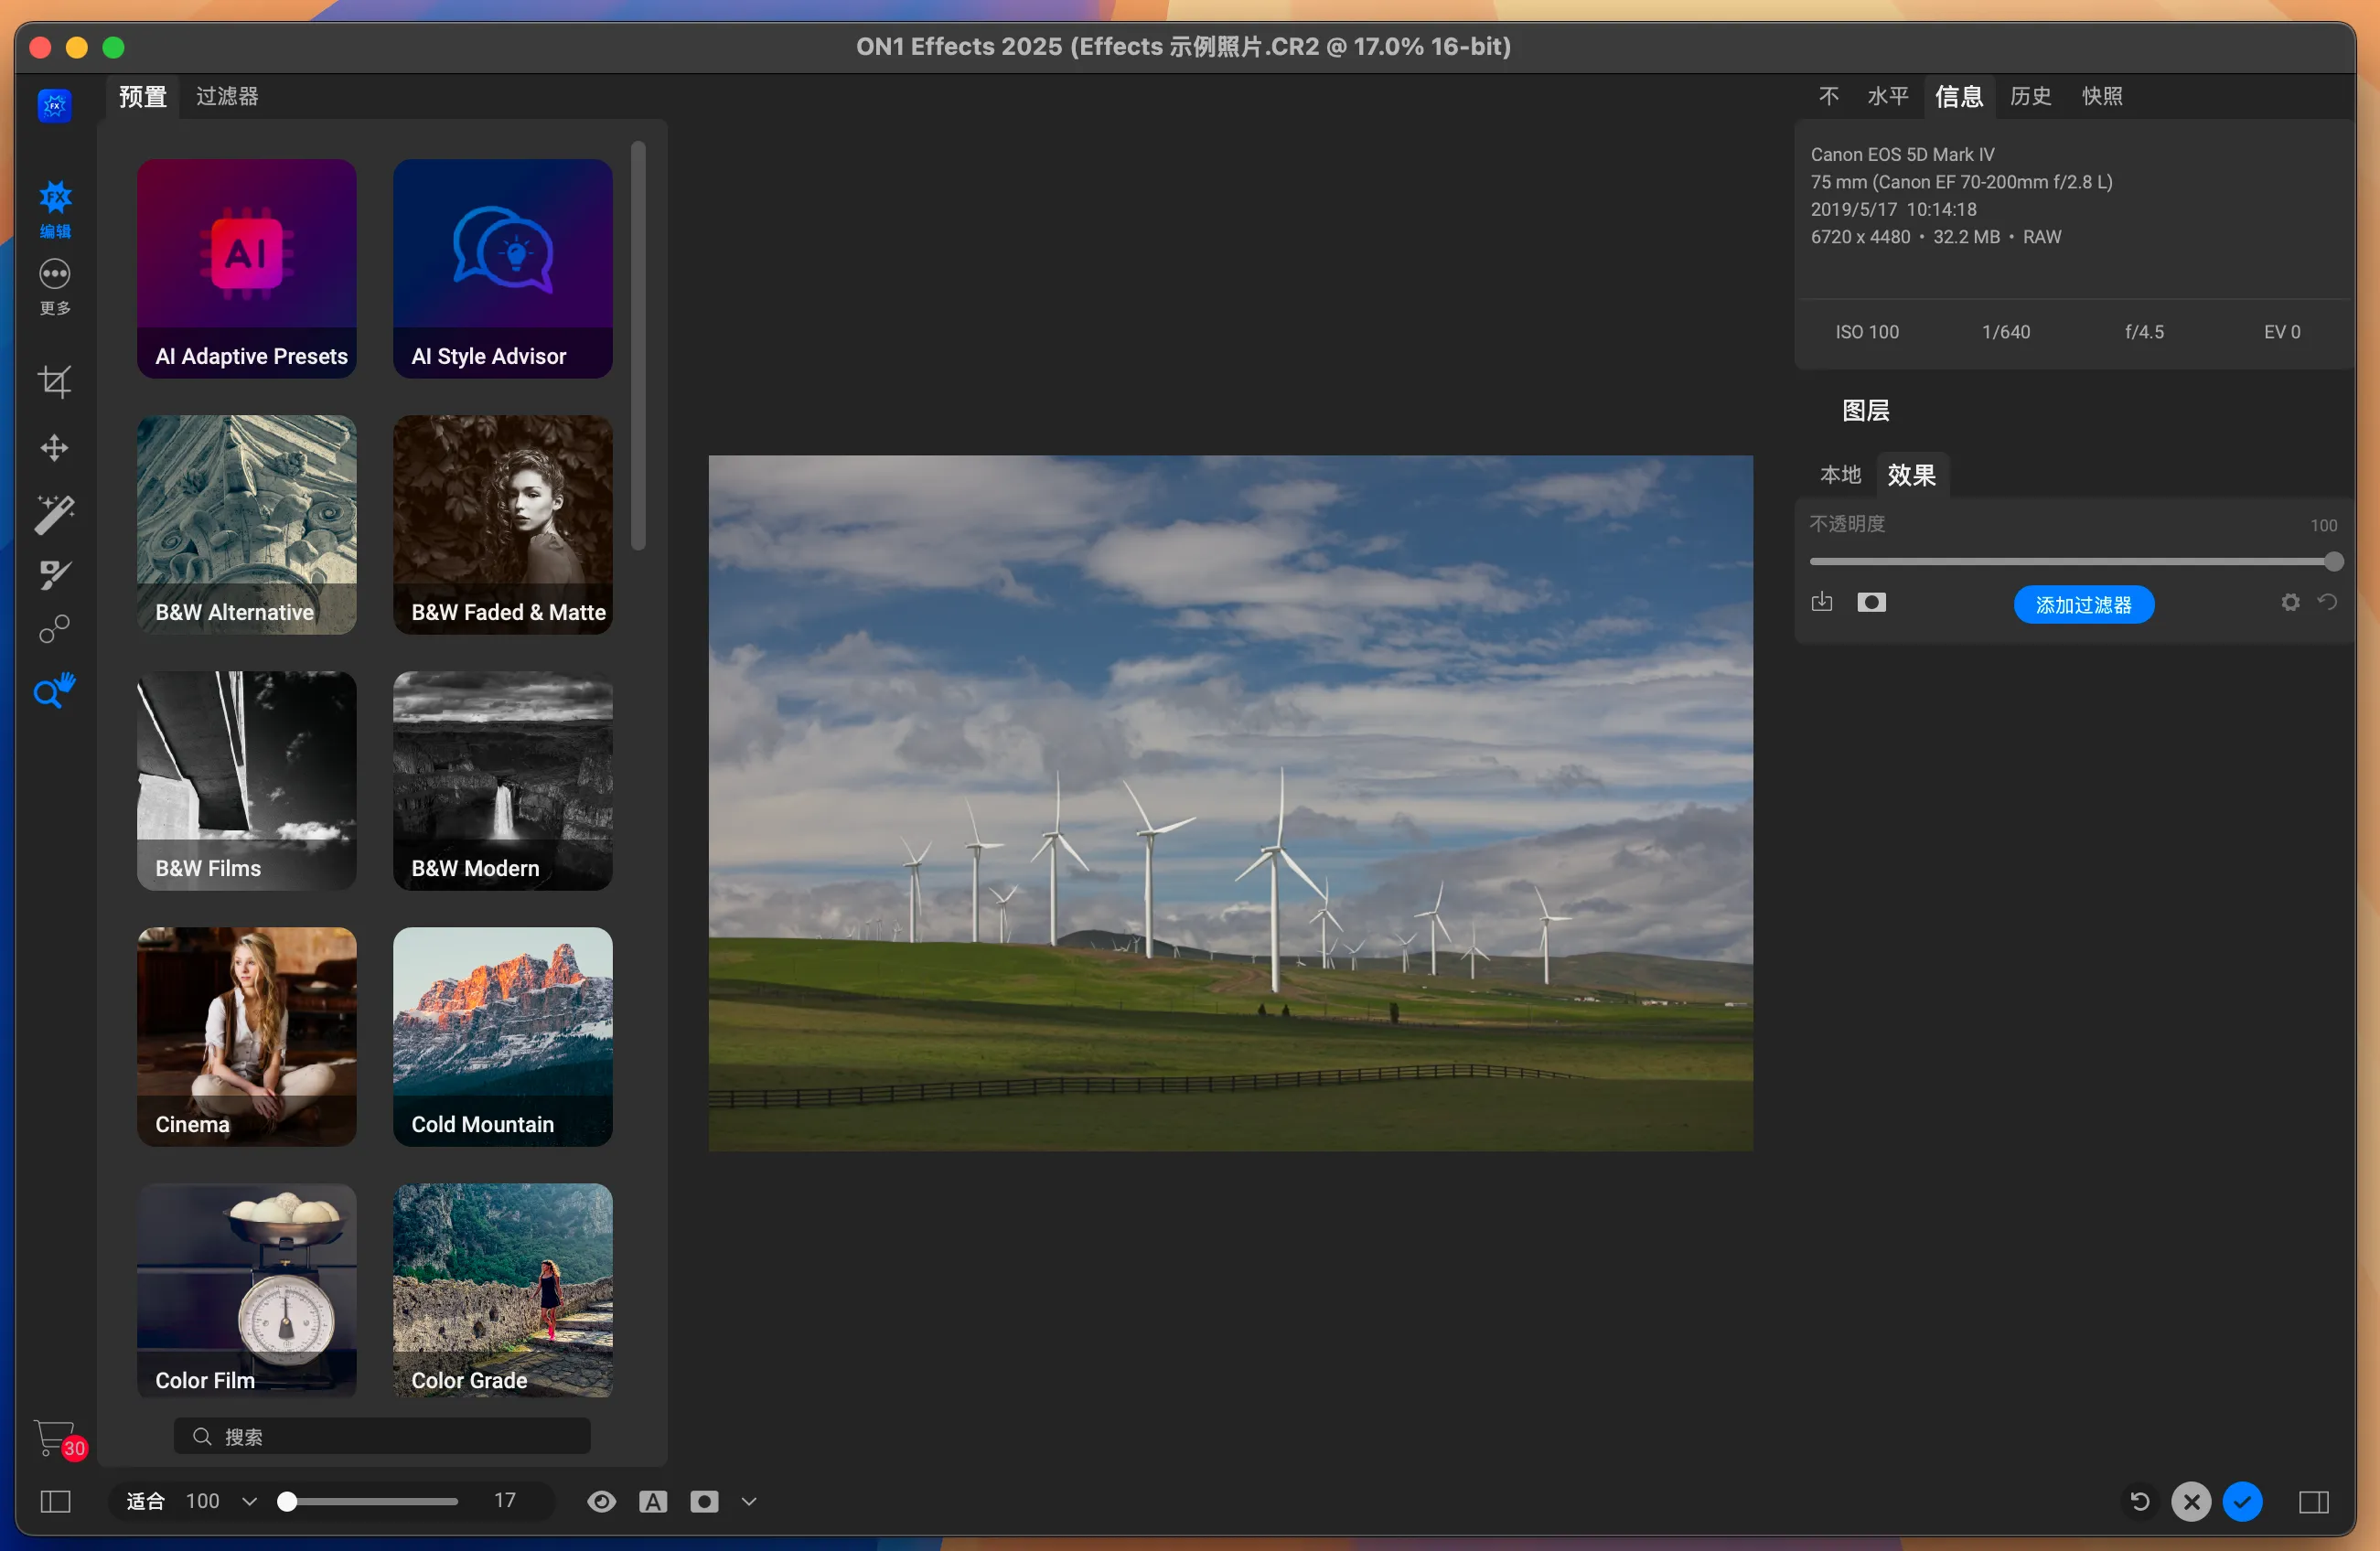Screen dimensions: 2380x1551
Task: Choose the magic wand local adjustment tool
Action: pyautogui.click(x=54, y=514)
